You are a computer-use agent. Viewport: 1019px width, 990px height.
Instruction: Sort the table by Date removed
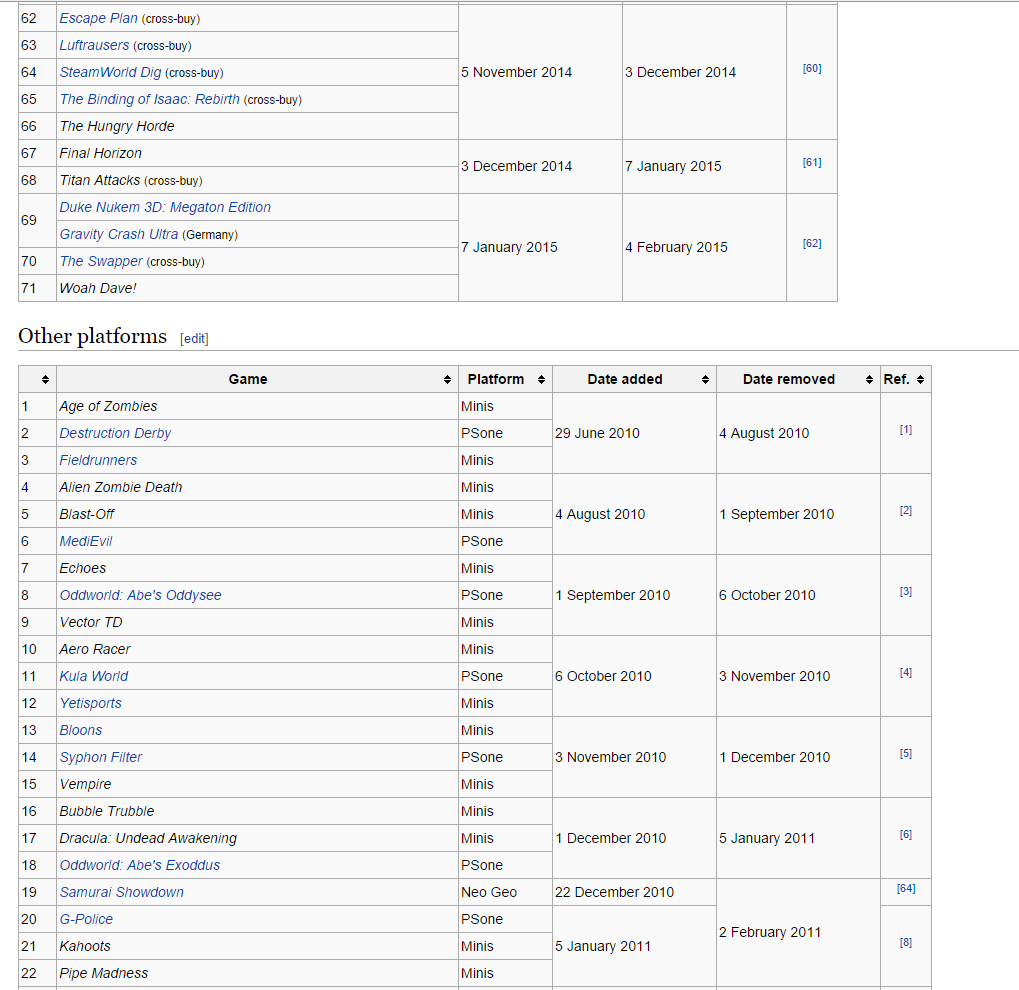click(x=869, y=380)
